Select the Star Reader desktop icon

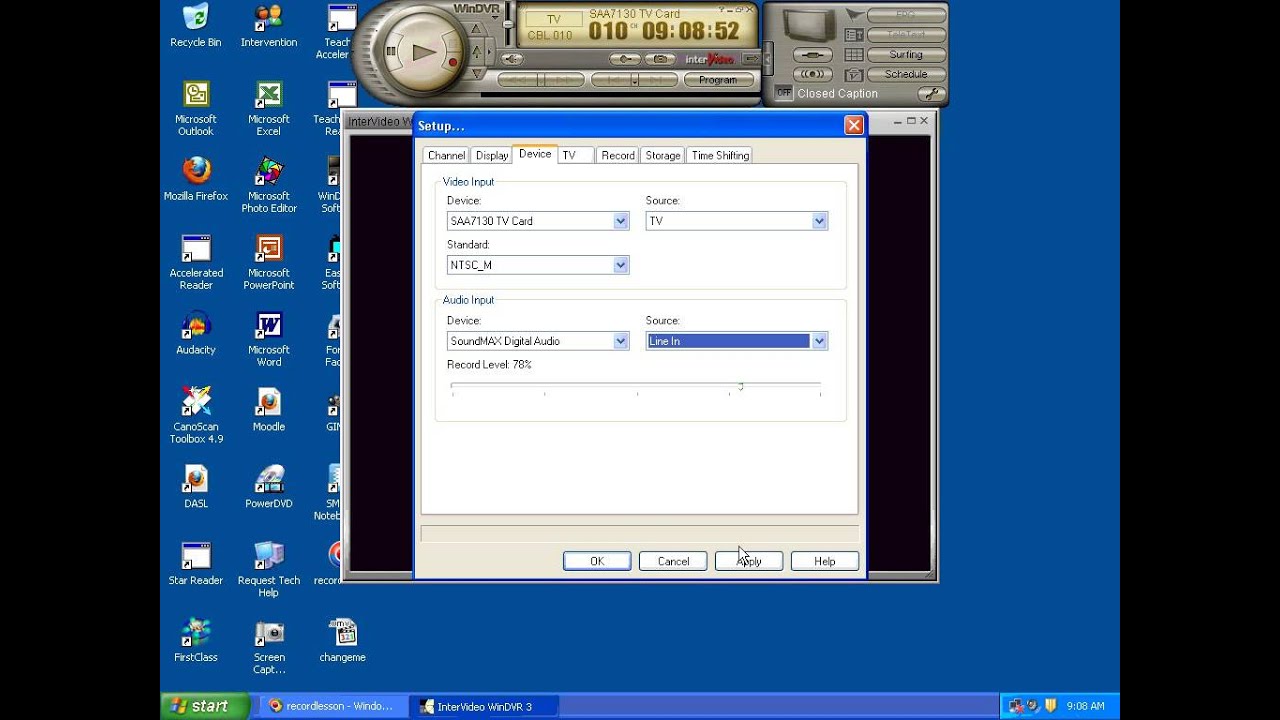tap(196, 563)
